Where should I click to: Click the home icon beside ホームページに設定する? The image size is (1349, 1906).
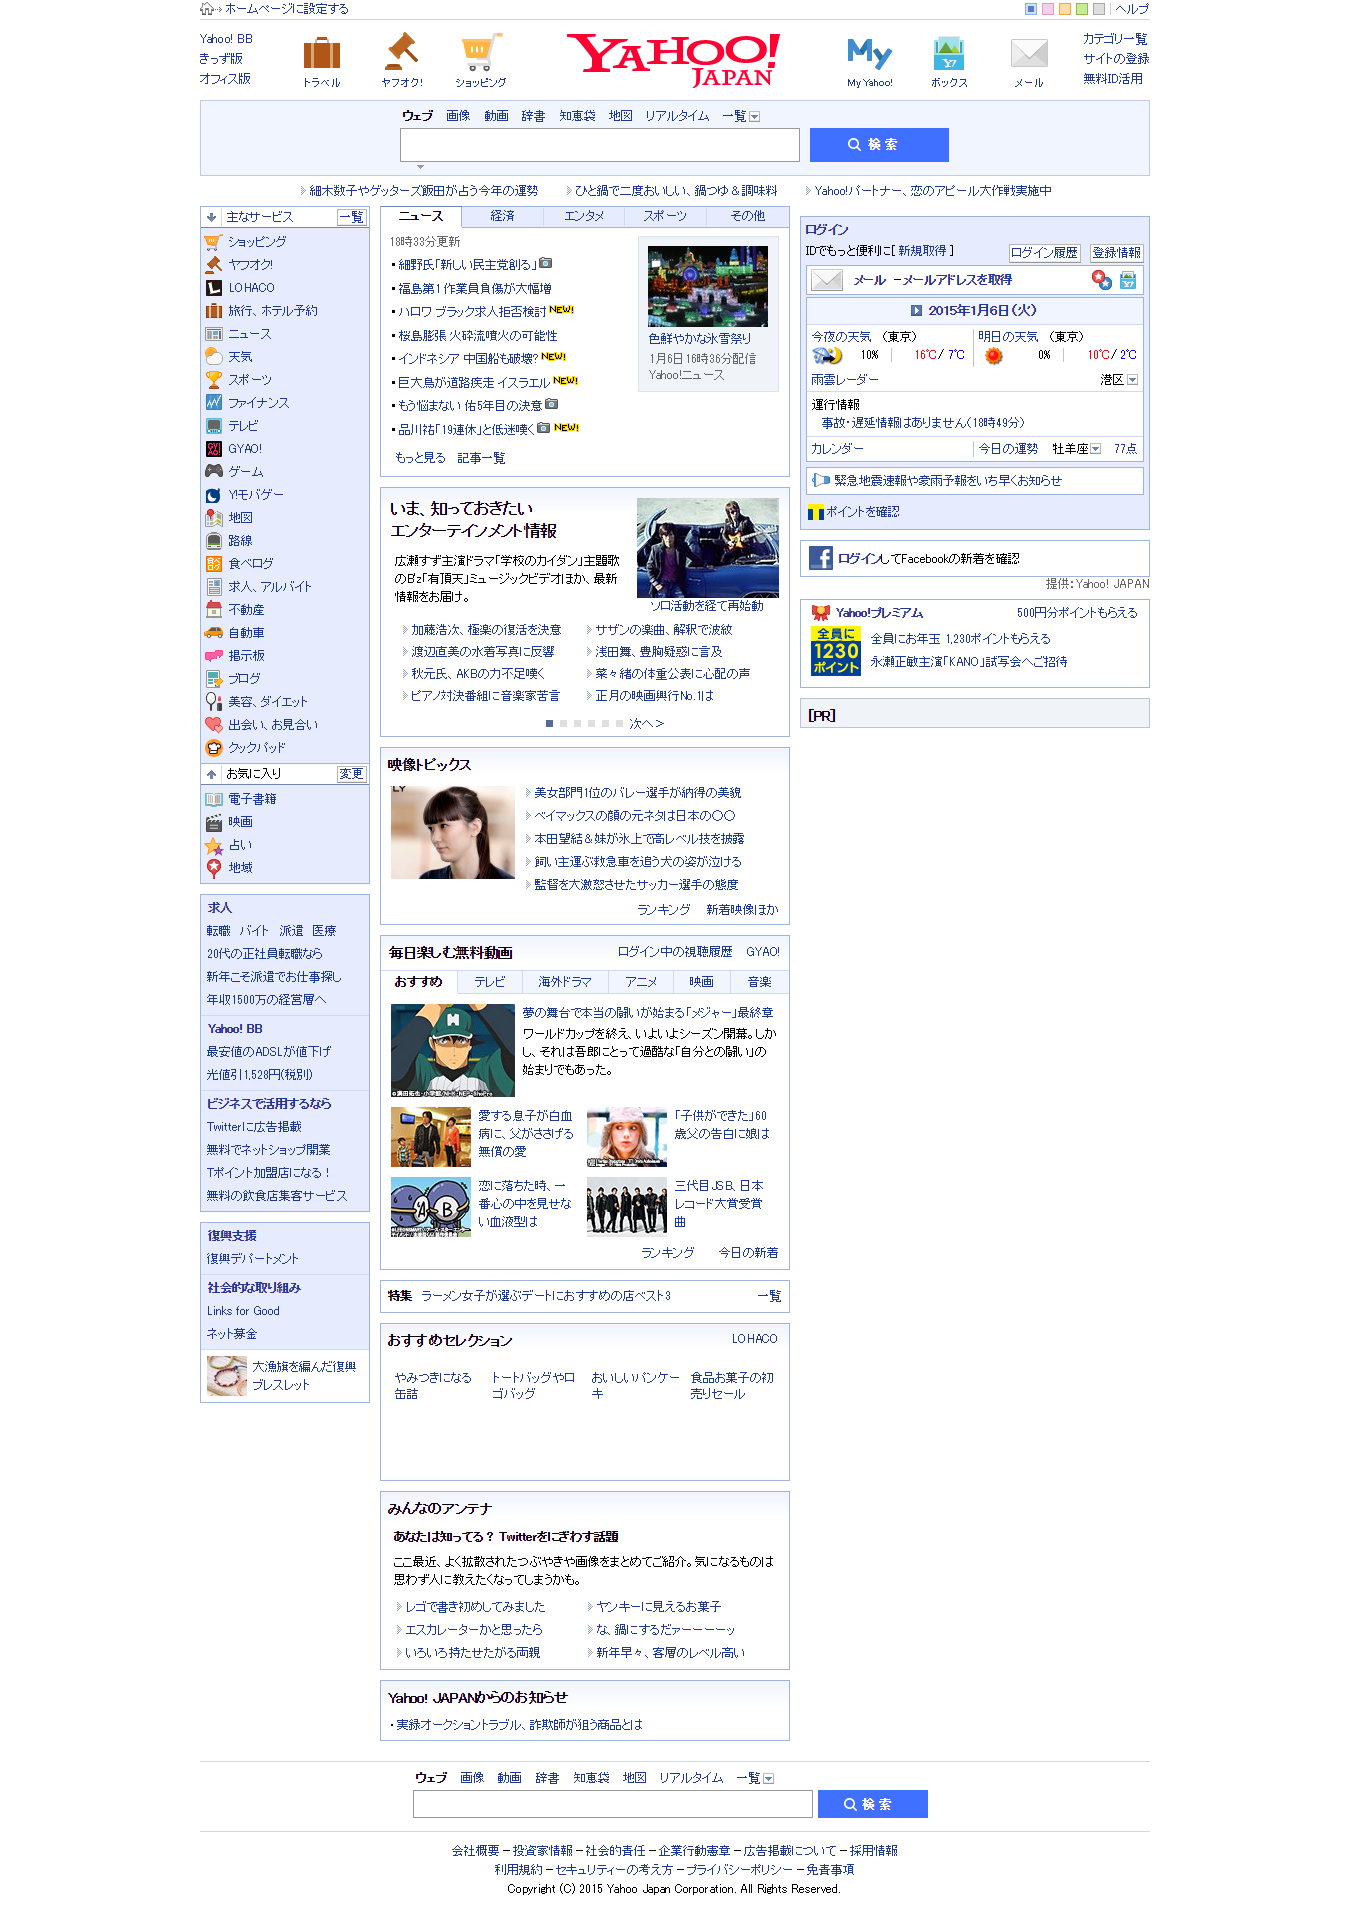(206, 9)
